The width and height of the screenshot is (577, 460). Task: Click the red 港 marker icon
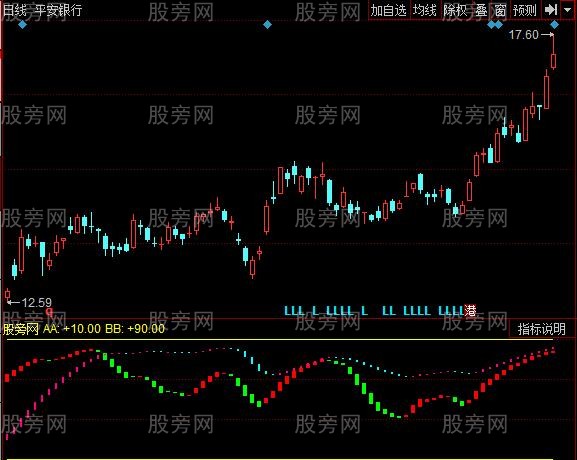coord(470,311)
